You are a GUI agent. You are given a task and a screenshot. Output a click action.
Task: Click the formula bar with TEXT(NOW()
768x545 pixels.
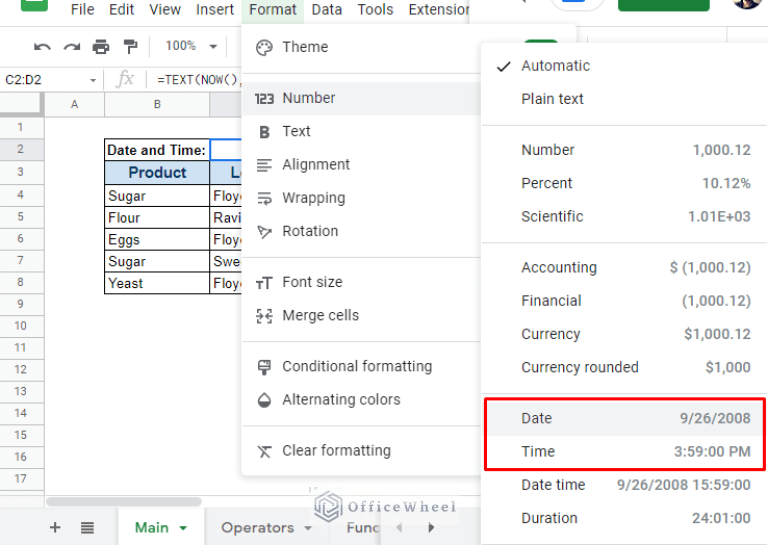point(198,79)
